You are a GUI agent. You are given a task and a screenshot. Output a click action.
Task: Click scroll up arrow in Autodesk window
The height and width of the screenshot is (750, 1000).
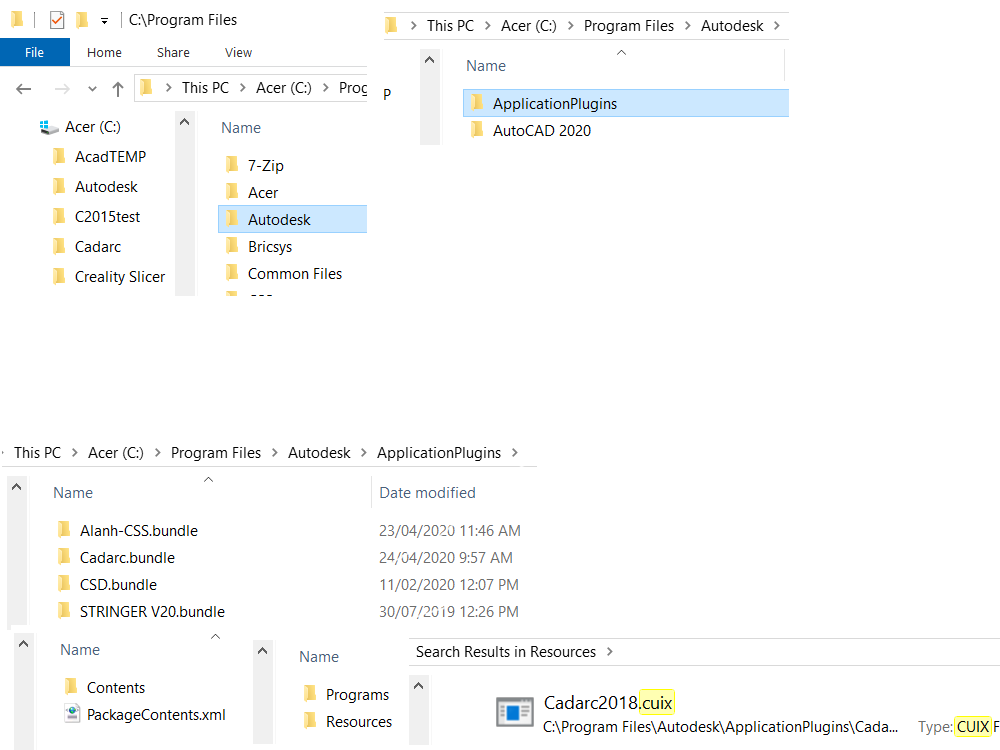(x=429, y=60)
